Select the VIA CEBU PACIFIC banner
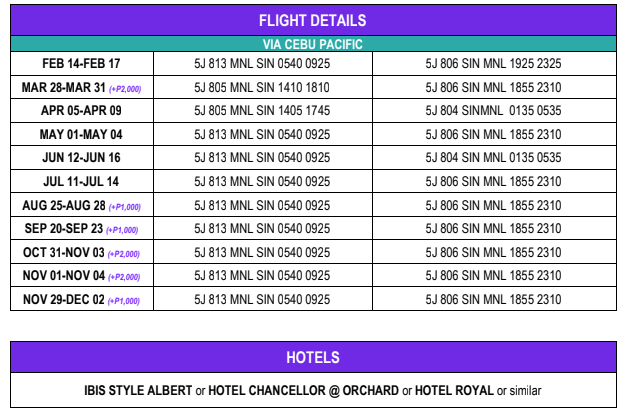Image resolution: width=625 pixels, height=420 pixels. (x=312, y=44)
